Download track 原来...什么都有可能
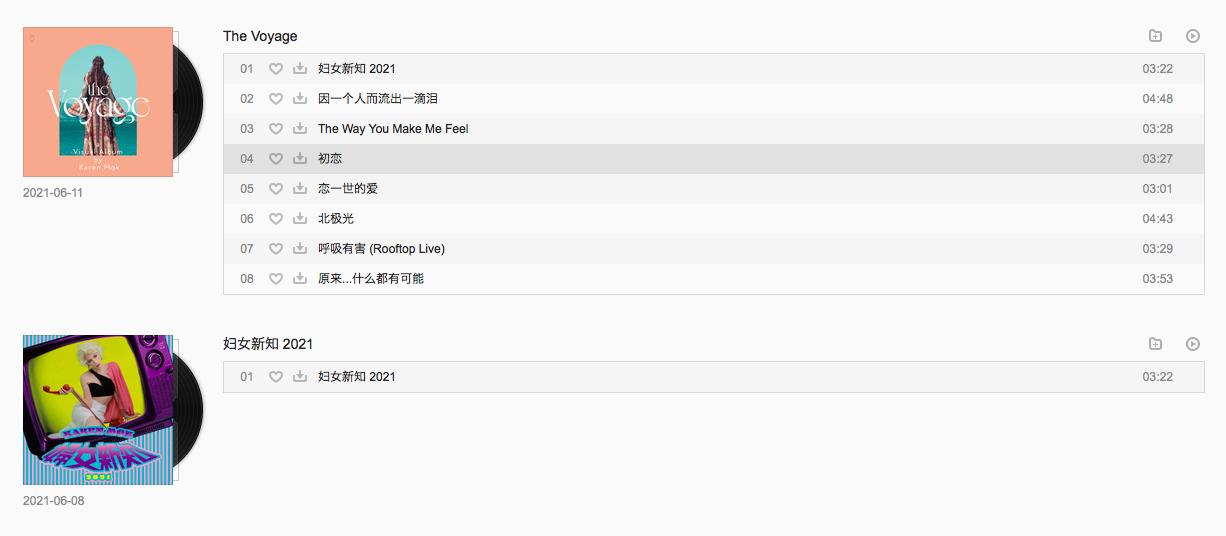 [300, 279]
